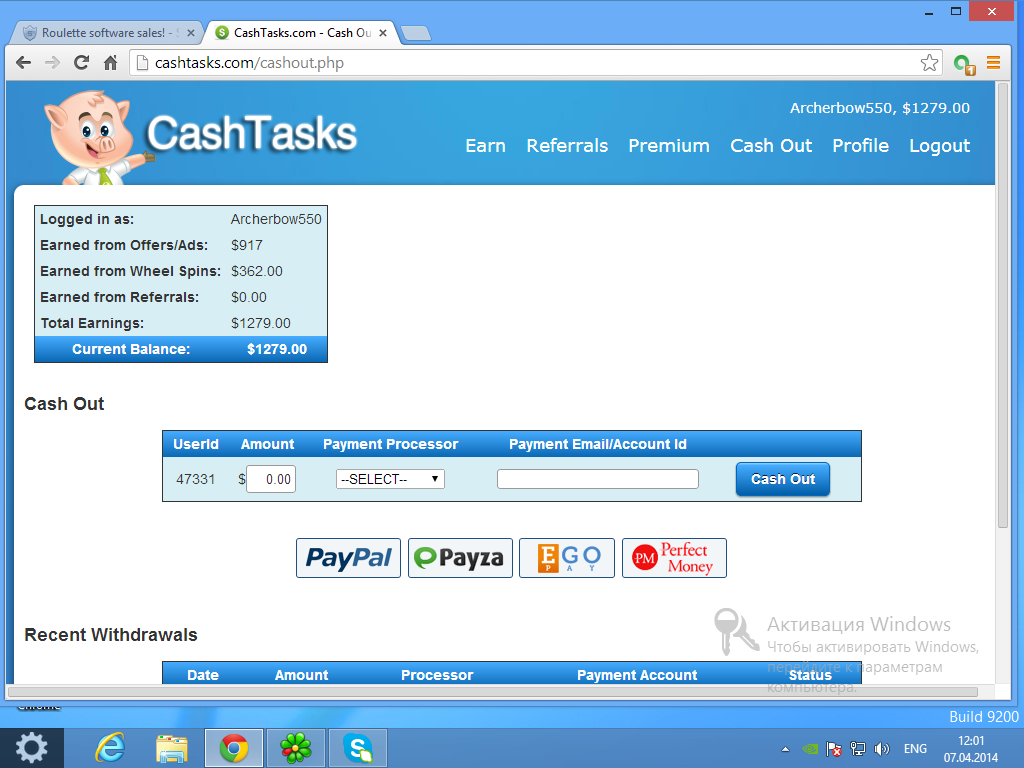Open the Profile page
The image size is (1024, 768).
[860, 146]
